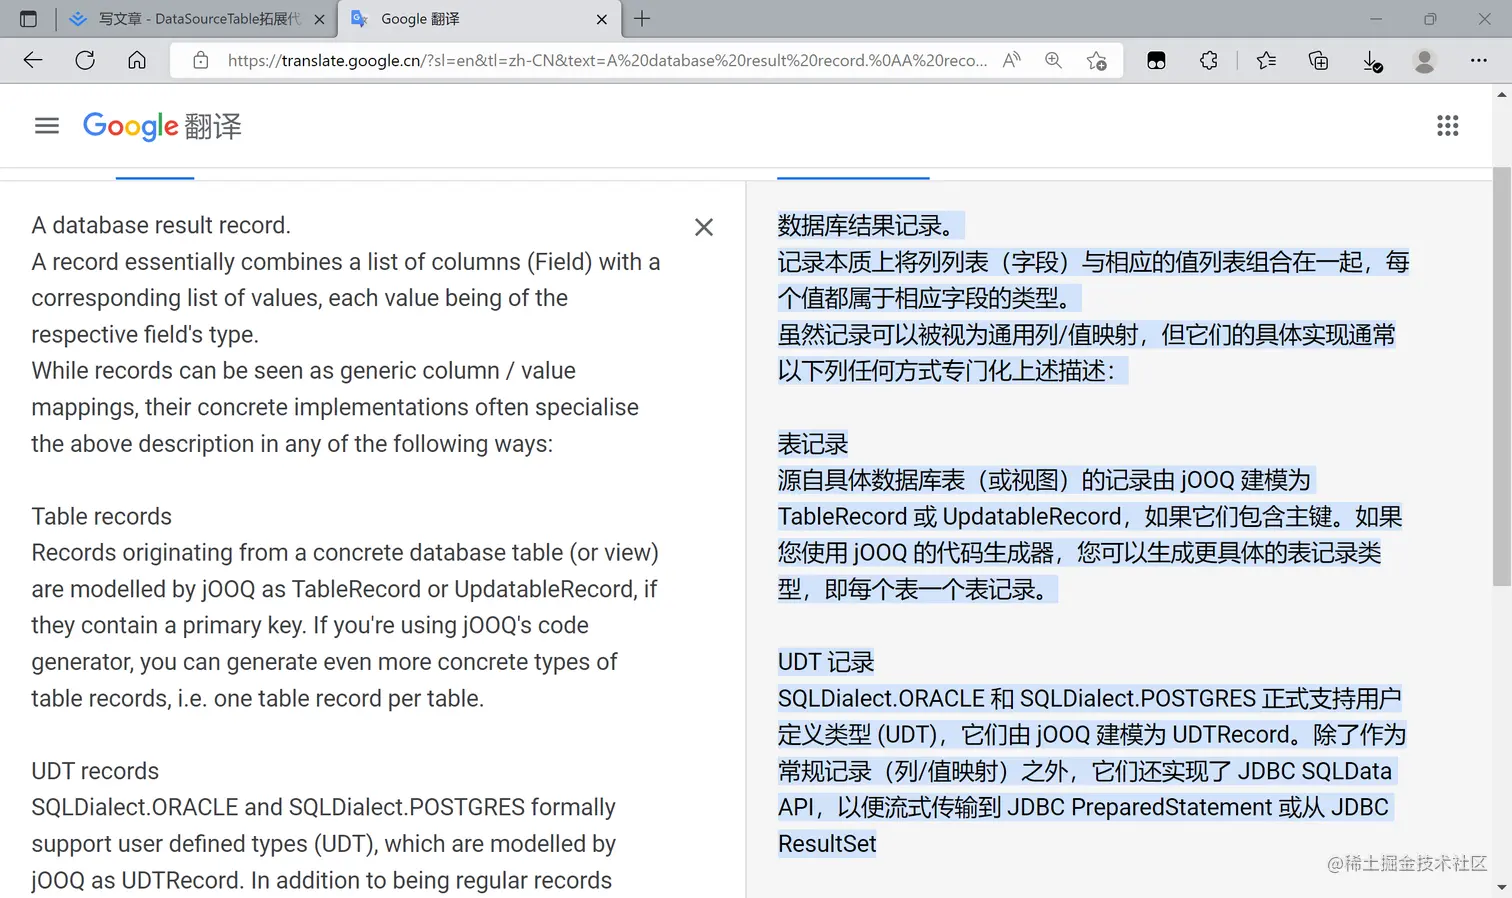This screenshot has width=1512, height=898.
Task: Click the translate.google.cn address bar
Action: [x=607, y=61]
